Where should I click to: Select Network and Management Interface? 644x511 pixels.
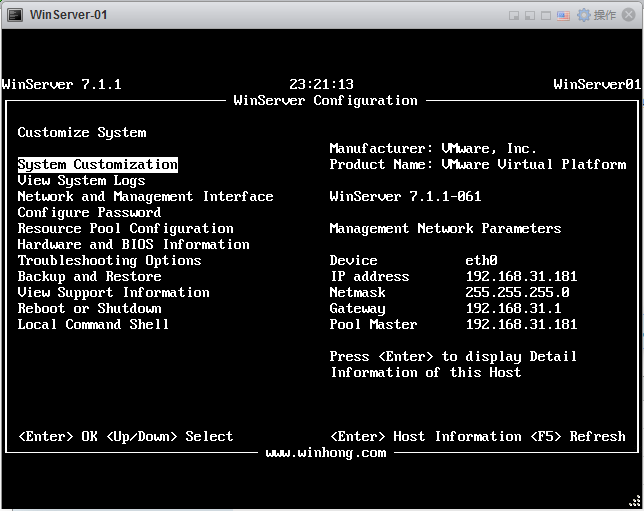145,196
